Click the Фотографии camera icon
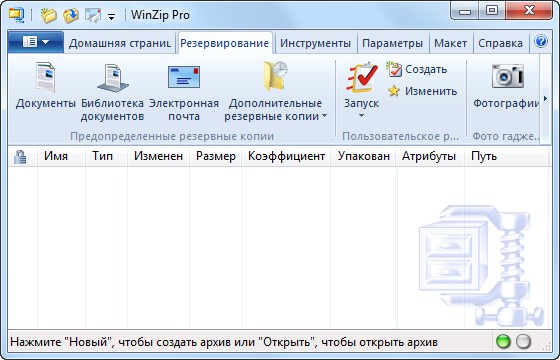Screen dimensions: 560x360 coord(508,76)
